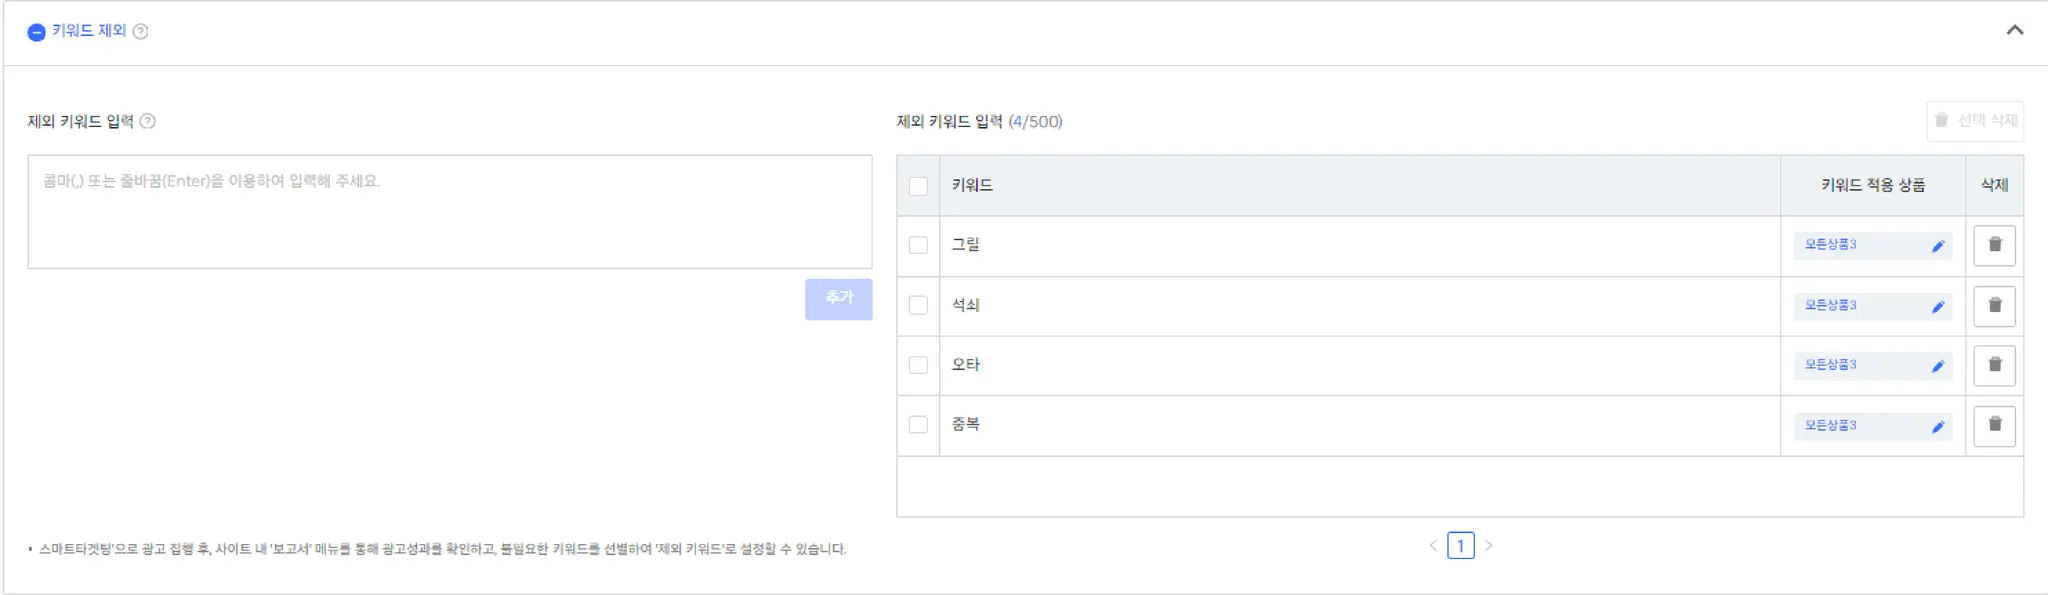Edit applied products for 오타 keyword
The height and width of the screenshot is (595, 2048).
[1937, 366]
